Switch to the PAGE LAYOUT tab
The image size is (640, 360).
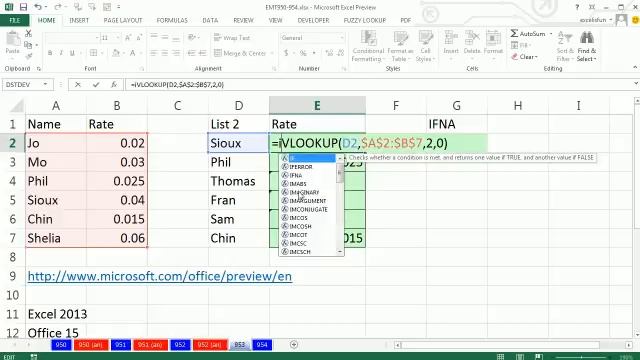(123, 20)
